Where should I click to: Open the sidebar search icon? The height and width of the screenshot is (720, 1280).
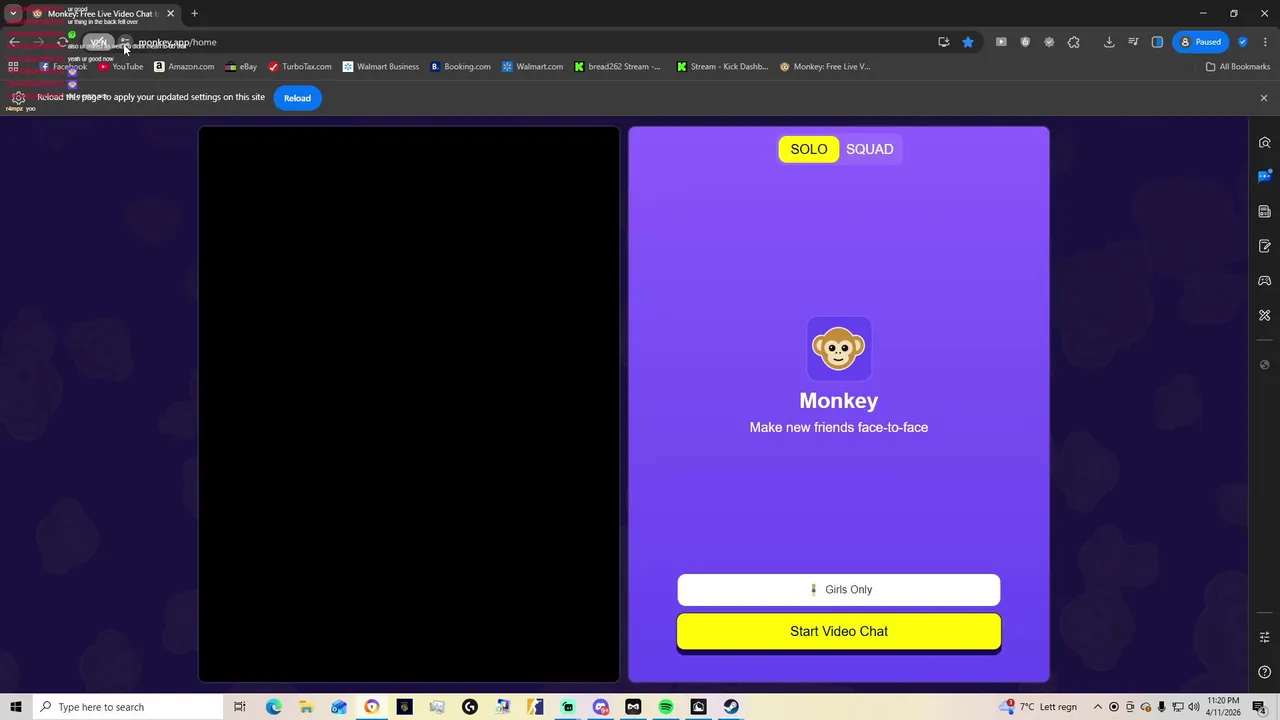point(1265,143)
